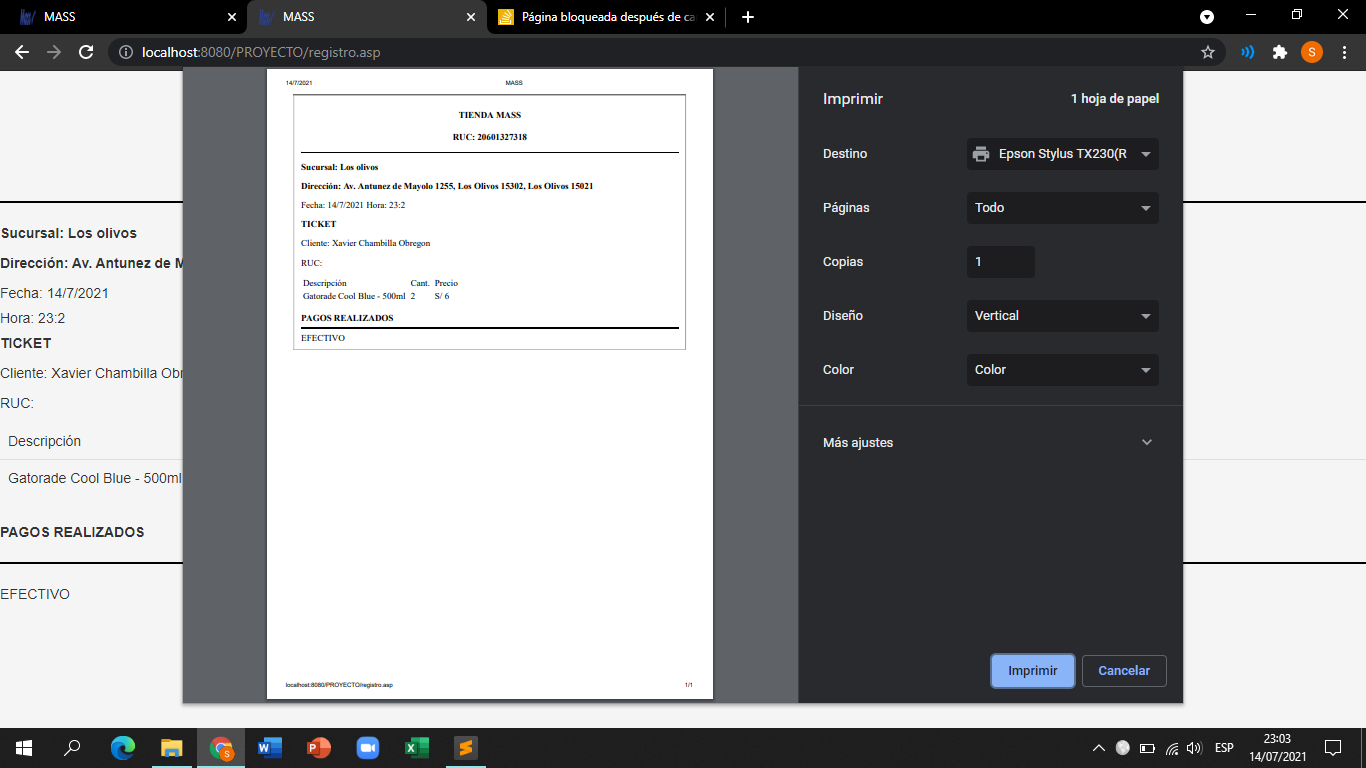This screenshot has width=1366, height=768.
Task: Close the second MASS tab
Action: (x=471, y=17)
